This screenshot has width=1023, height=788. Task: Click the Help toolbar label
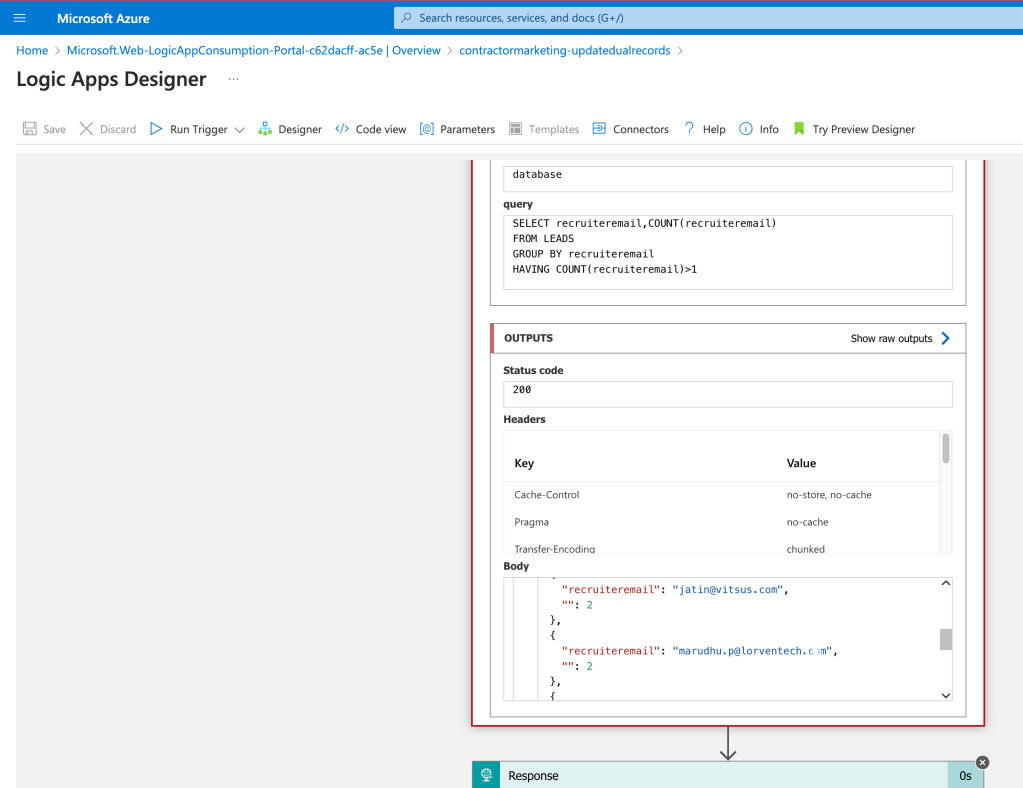point(714,129)
